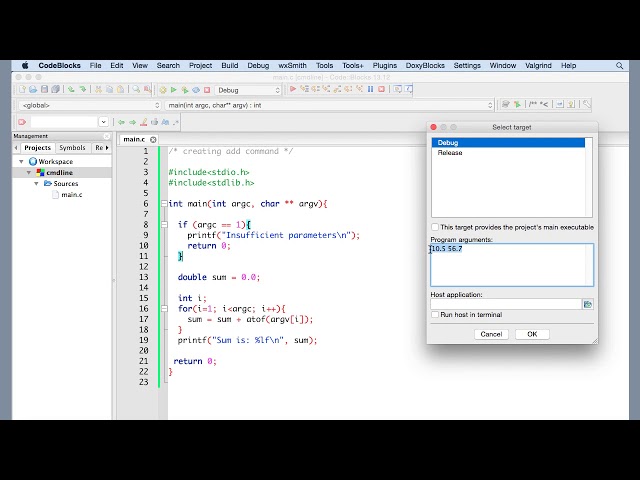Collapse the Sources folder node
This screenshot has width=640, height=480.
click(36, 184)
